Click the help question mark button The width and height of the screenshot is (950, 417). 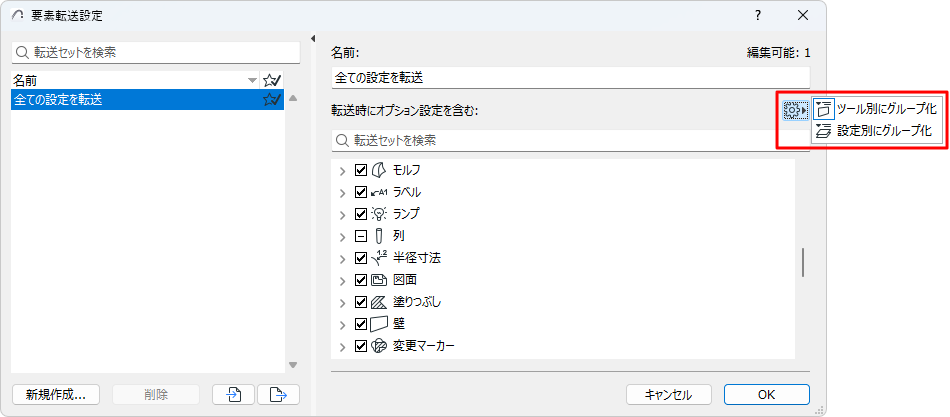pyautogui.click(x=757, y=16)
